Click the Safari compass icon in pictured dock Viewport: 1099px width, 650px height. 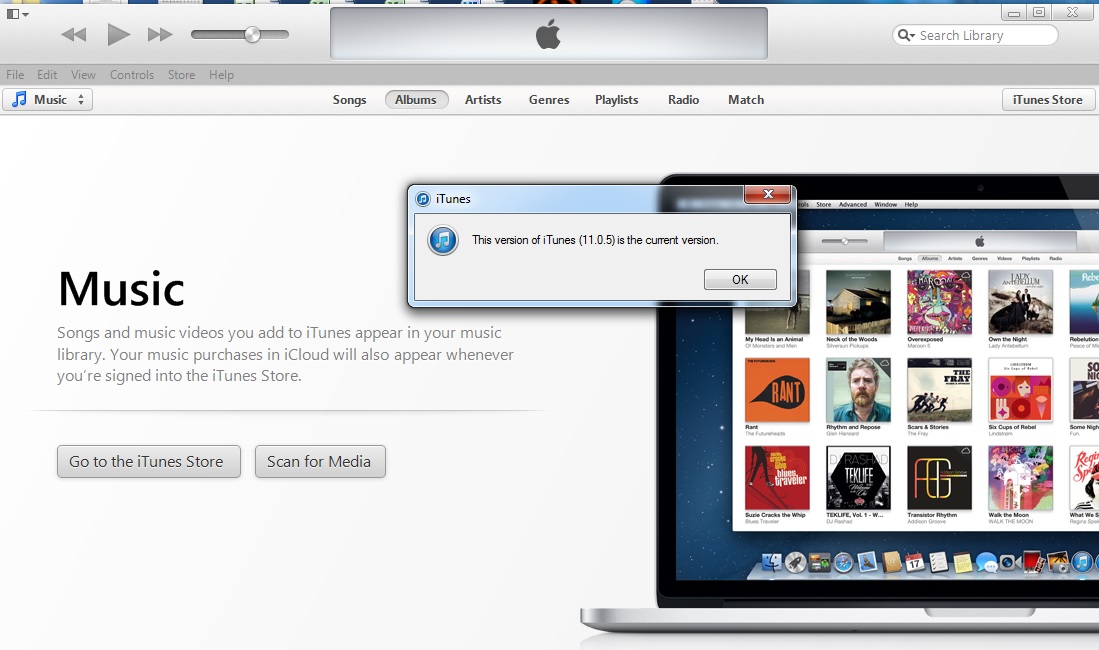pyautogui.click(x=843, y=563)
